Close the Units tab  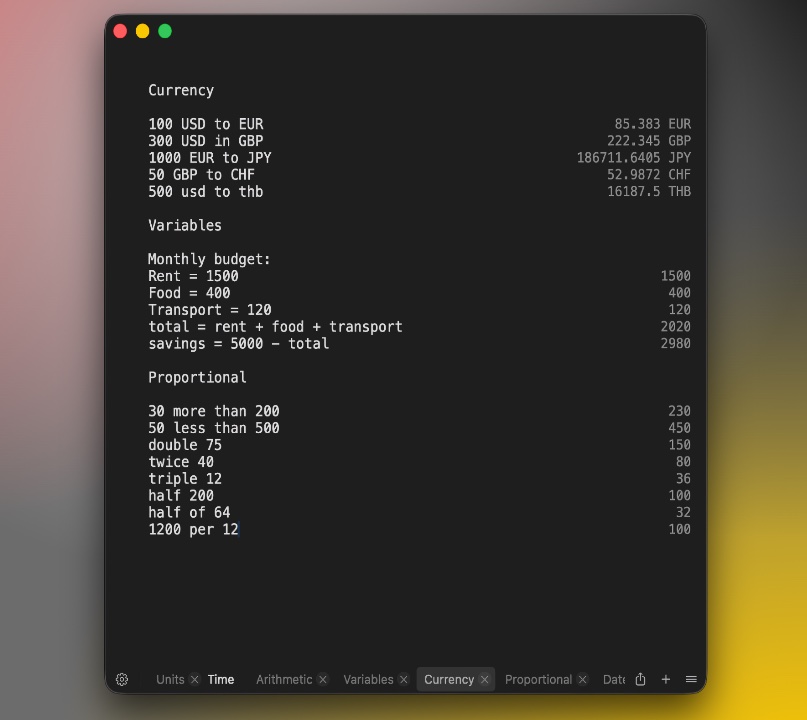coord(195,679)
